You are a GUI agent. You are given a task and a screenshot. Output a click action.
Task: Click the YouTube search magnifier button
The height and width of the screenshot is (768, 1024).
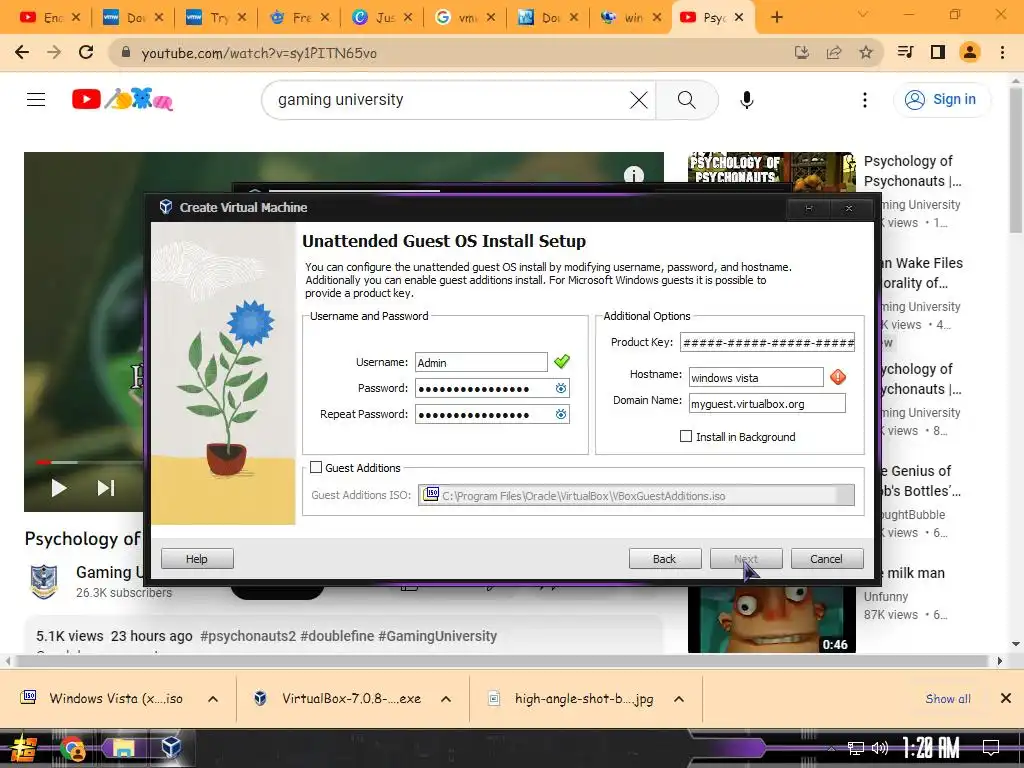tap(686, 100)
